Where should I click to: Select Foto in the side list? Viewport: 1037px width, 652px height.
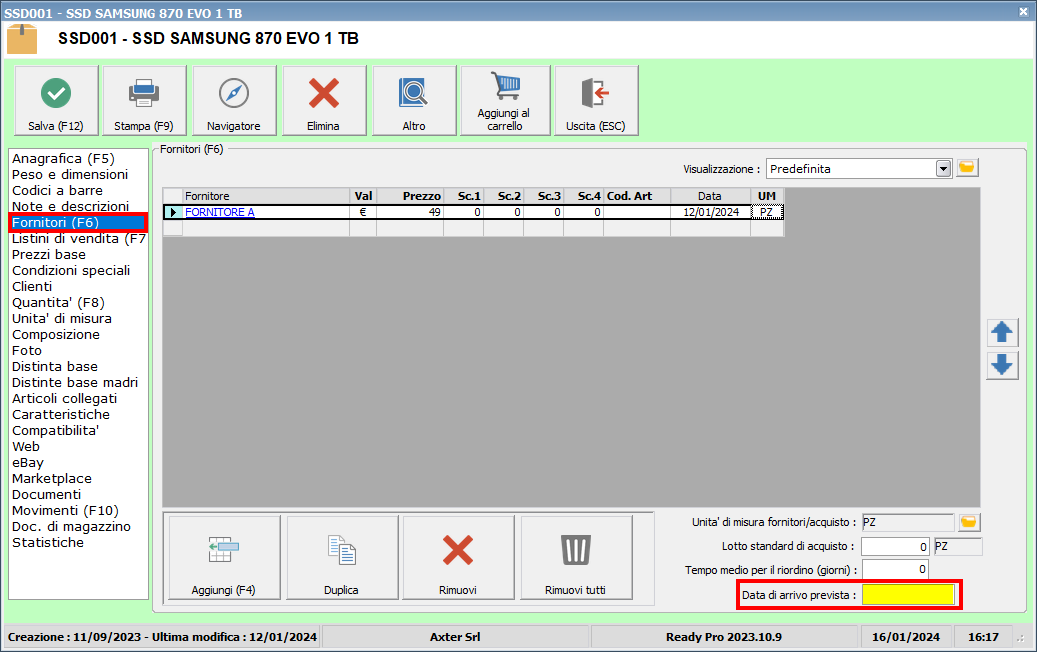27,350
